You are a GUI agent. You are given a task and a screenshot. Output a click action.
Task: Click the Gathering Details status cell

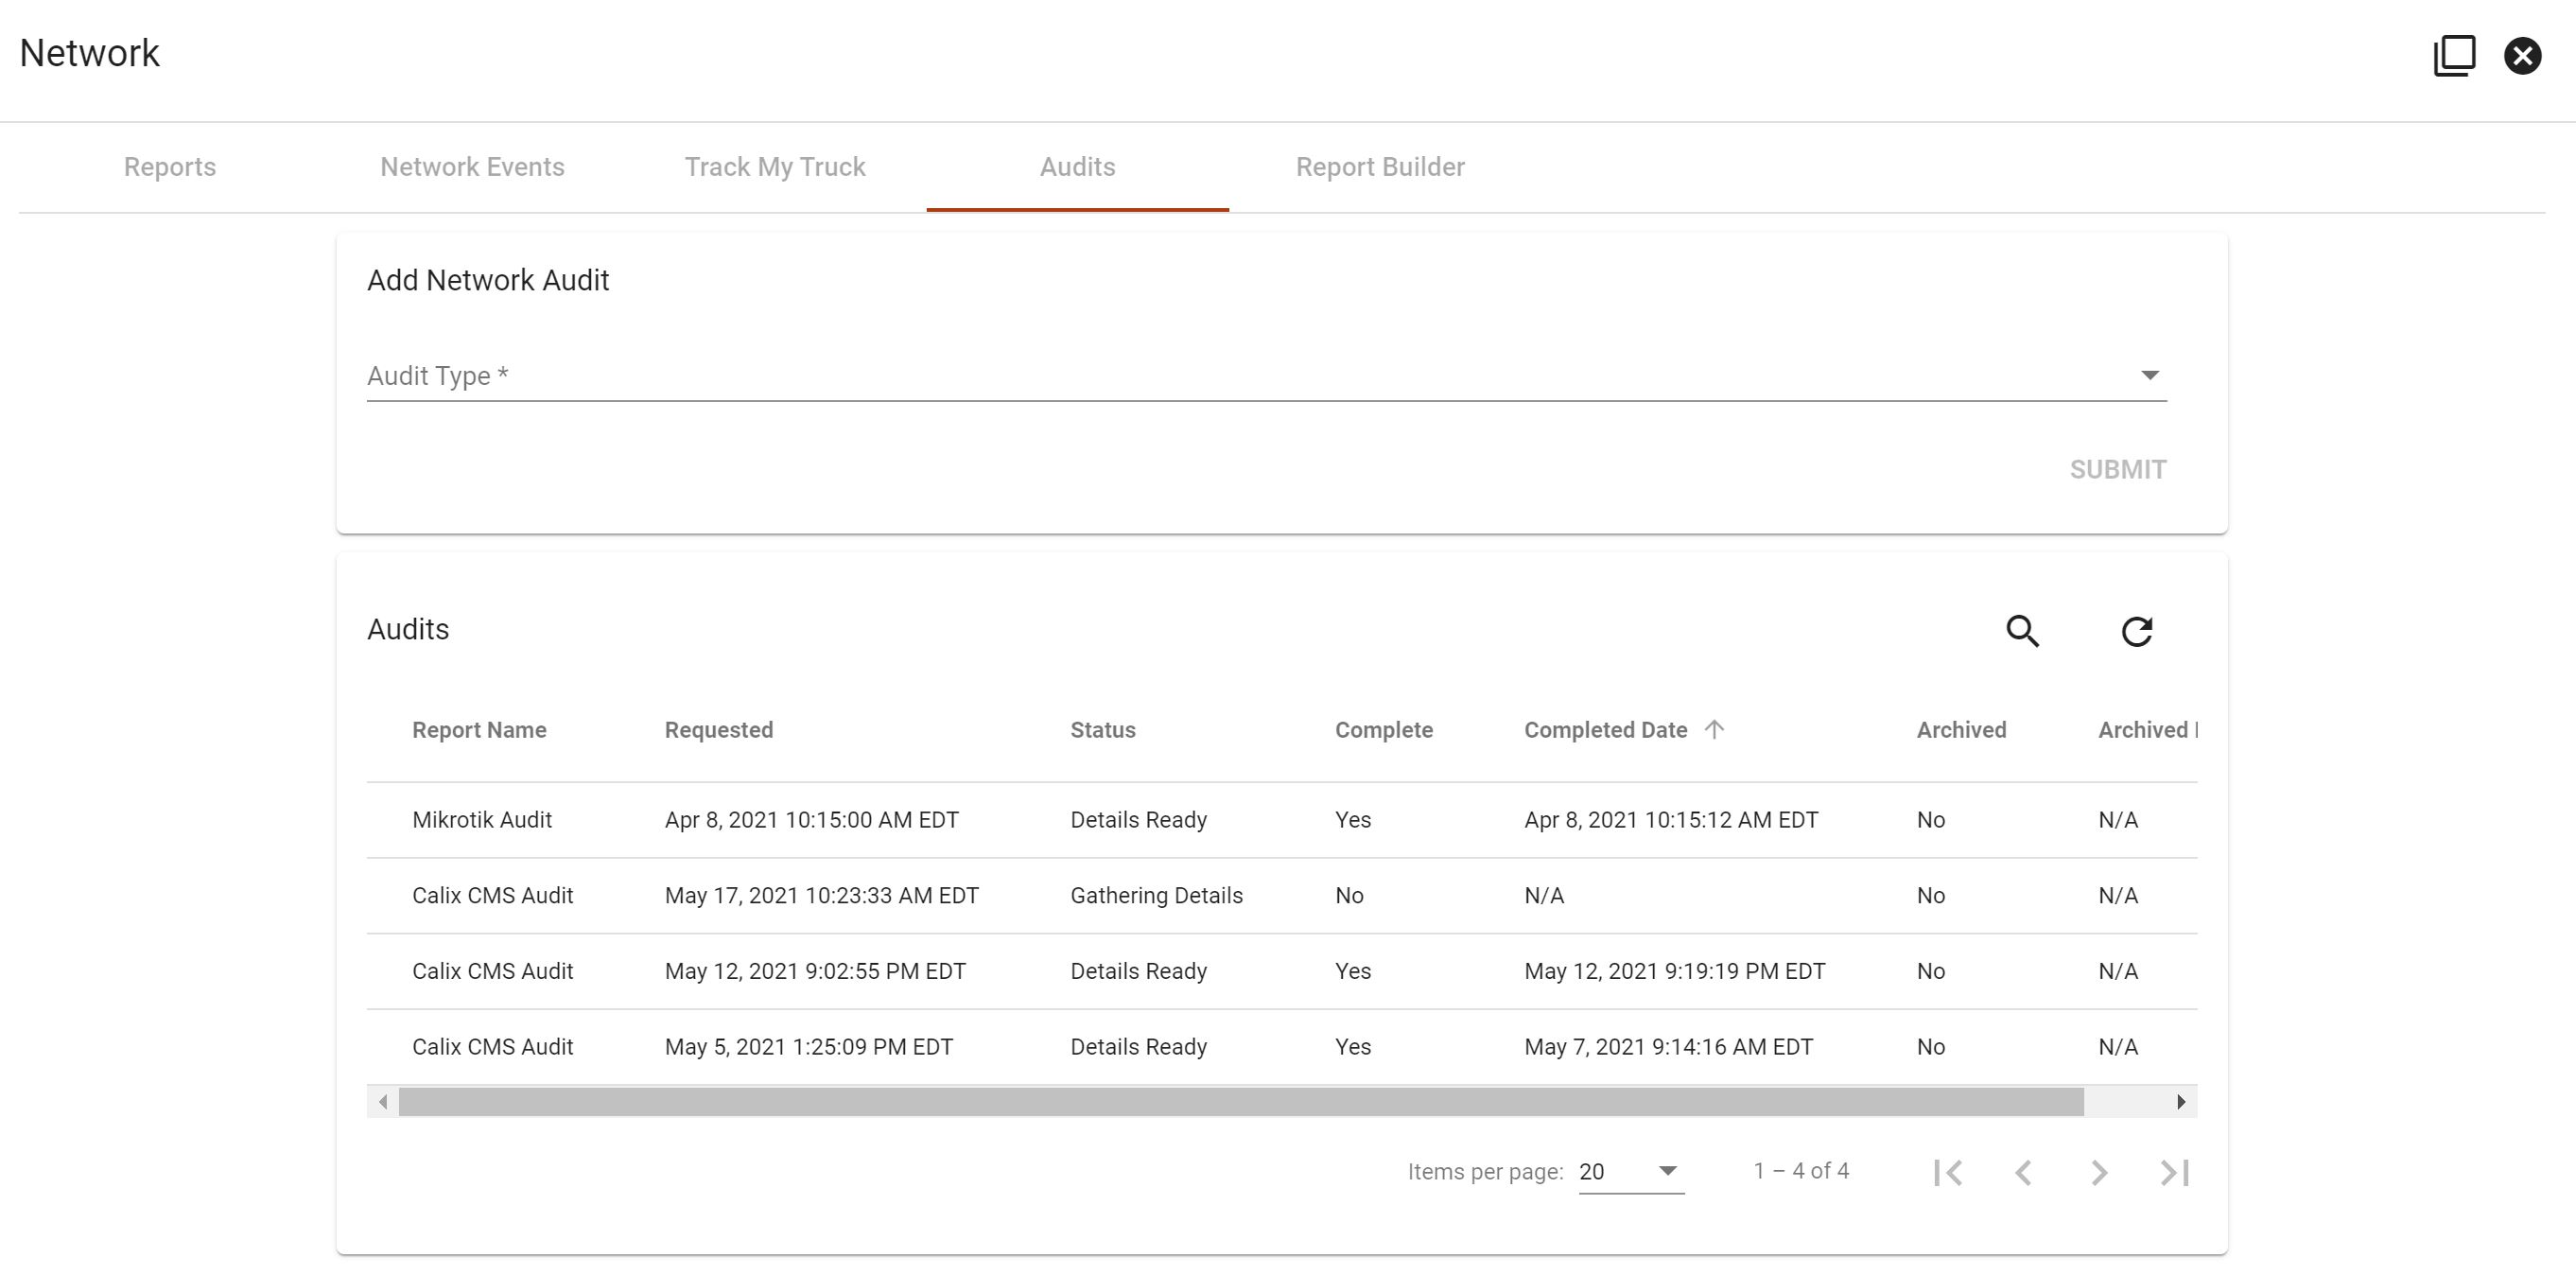pos(1156,896)
